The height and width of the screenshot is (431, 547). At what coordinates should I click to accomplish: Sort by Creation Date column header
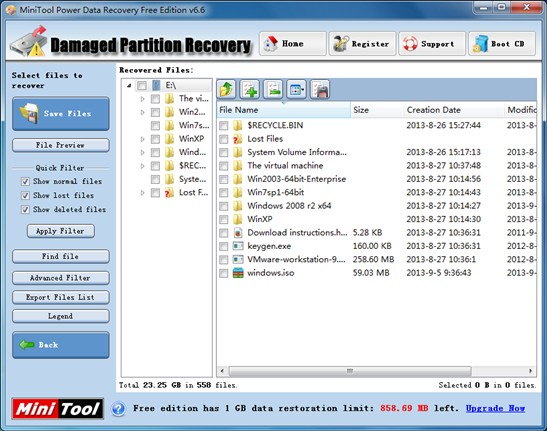[454, 110]
